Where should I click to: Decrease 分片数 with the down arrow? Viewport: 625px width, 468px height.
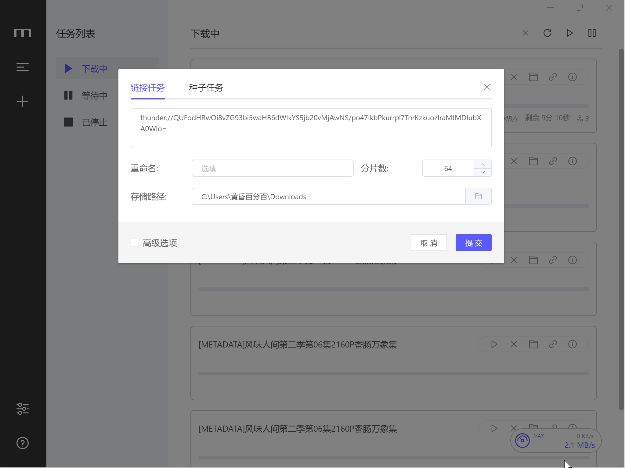tap(483, 172)
